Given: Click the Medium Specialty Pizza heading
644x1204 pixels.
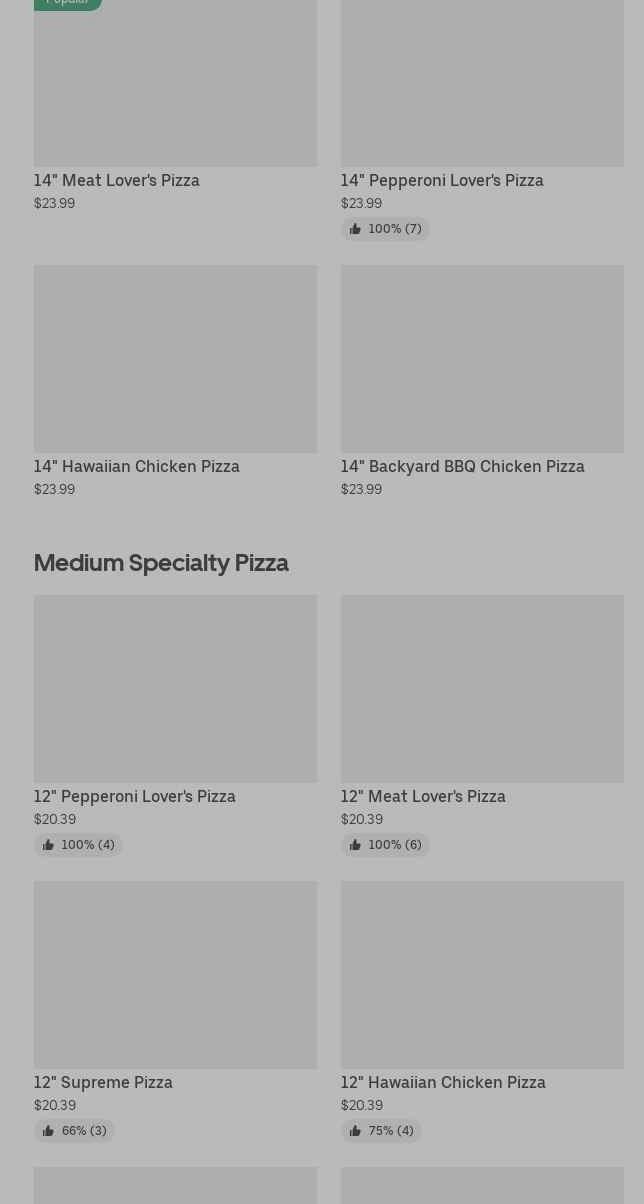Looking at the screenshot, I should pos(161,562).
